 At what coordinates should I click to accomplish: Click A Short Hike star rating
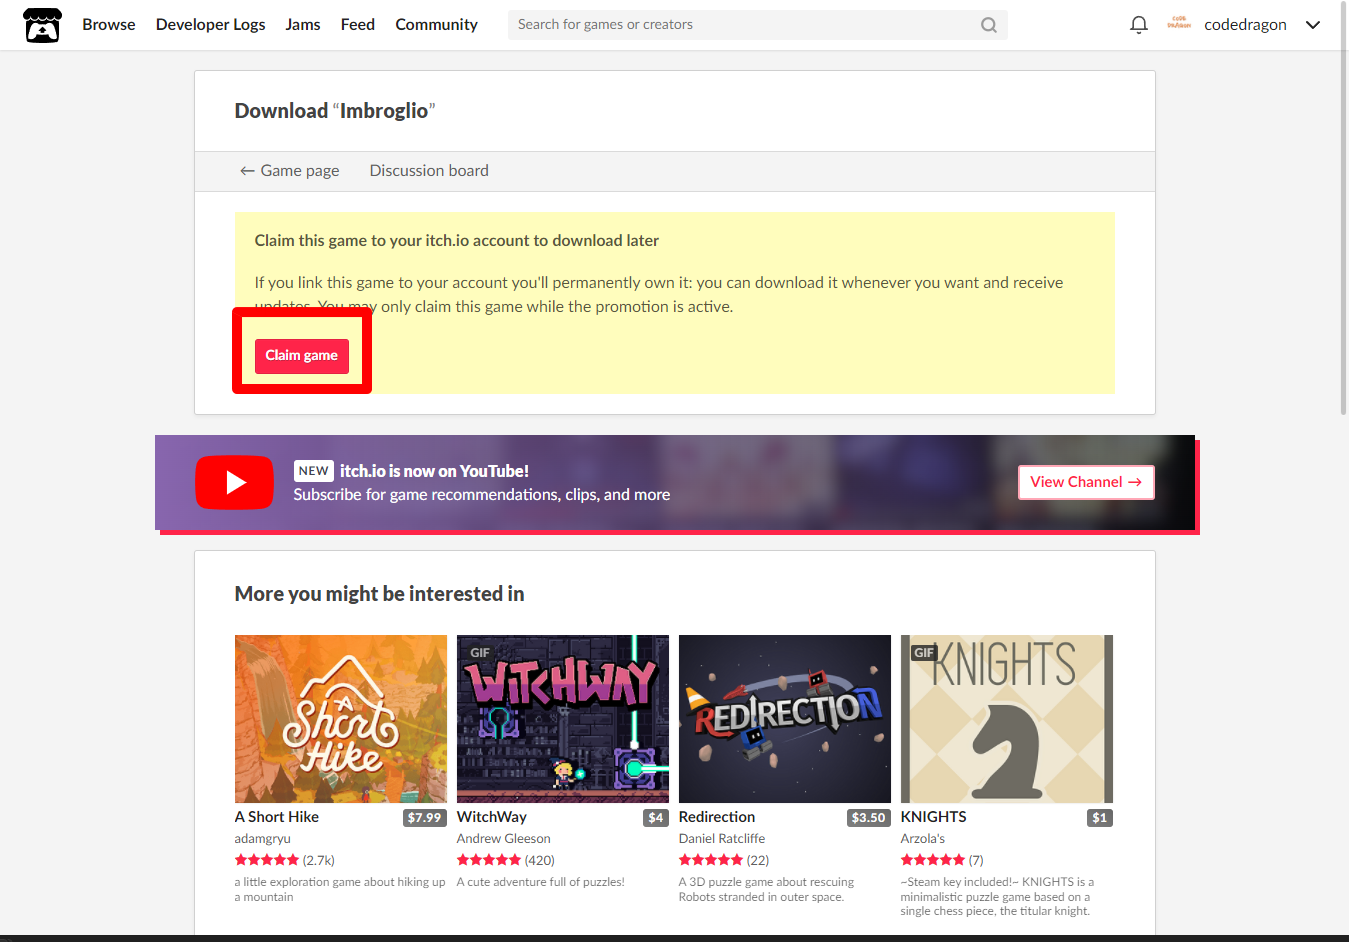click(x=267, y=860)
